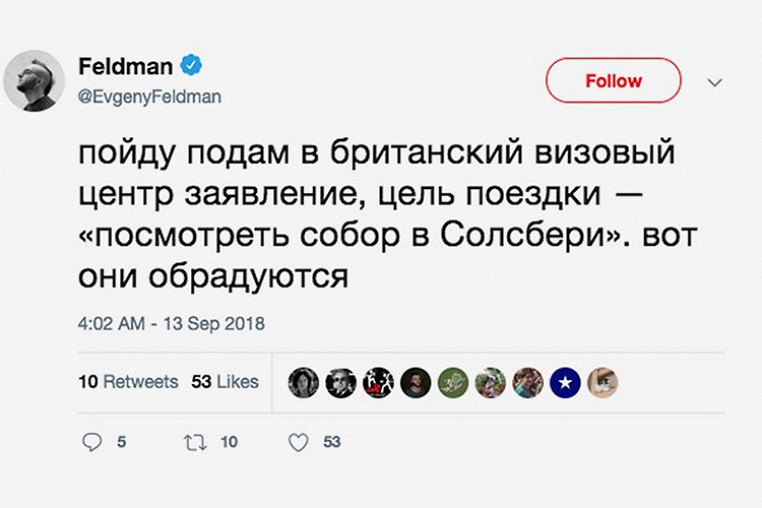
Task: Click the reply speech bubble icon
Action: pos(92,443)
